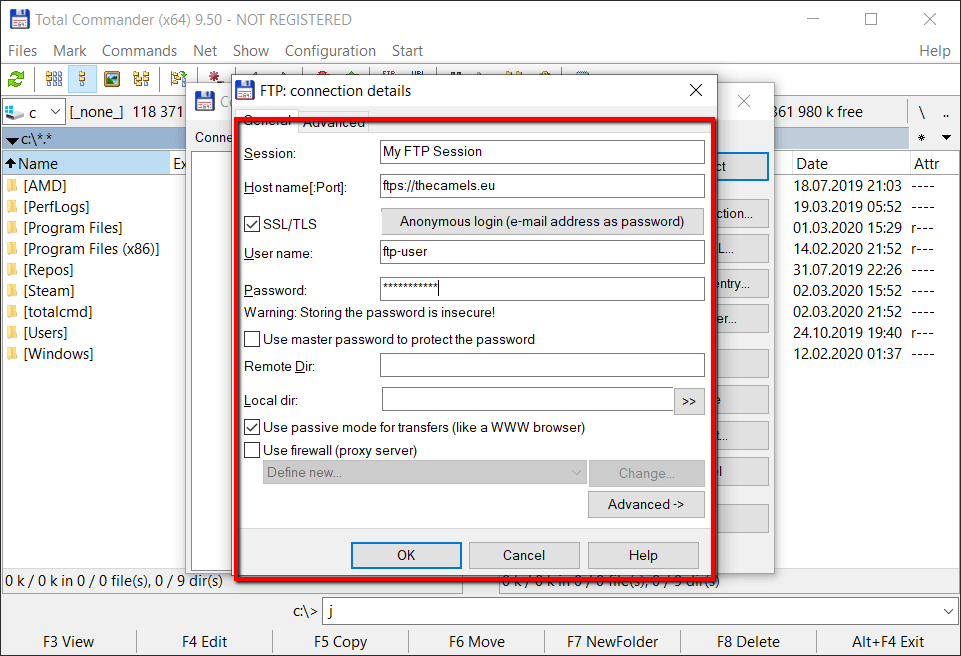Viewport: 961px width, 656px height.
Task: Open the [Steam] folder icon
Action: [x=12, y=291]
